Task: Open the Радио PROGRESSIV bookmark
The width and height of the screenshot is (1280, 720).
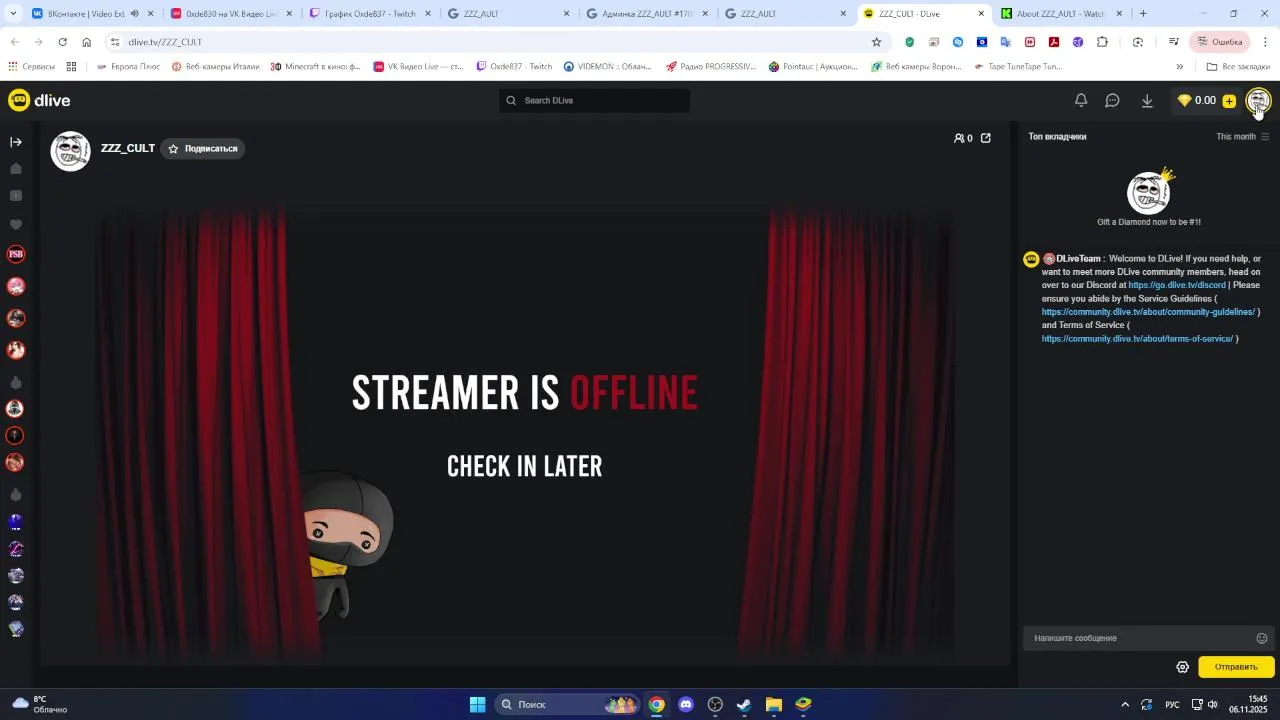Action: click(711, 67)
